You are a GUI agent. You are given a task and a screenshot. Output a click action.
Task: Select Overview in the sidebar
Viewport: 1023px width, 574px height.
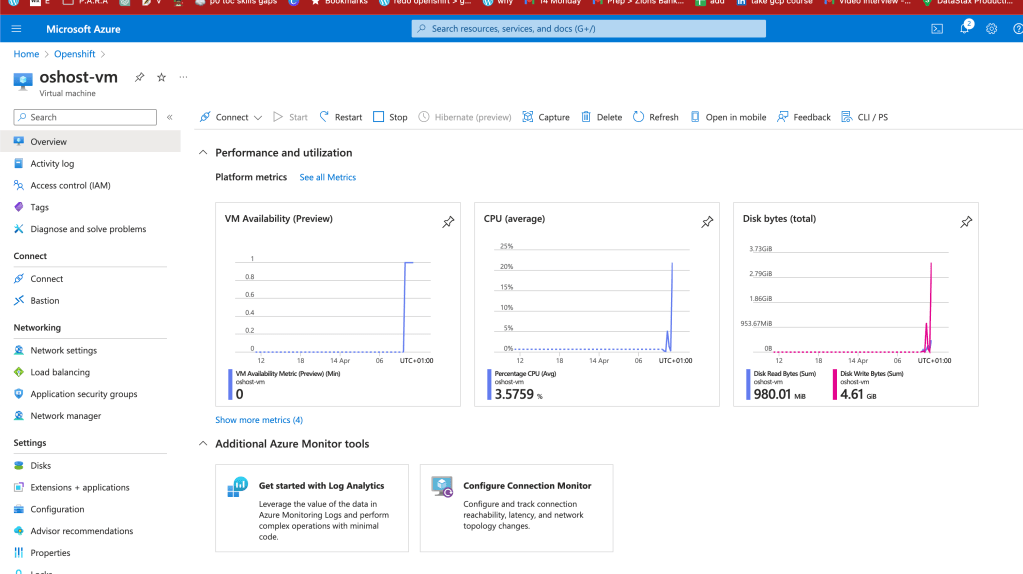click(x=90, y=142)
